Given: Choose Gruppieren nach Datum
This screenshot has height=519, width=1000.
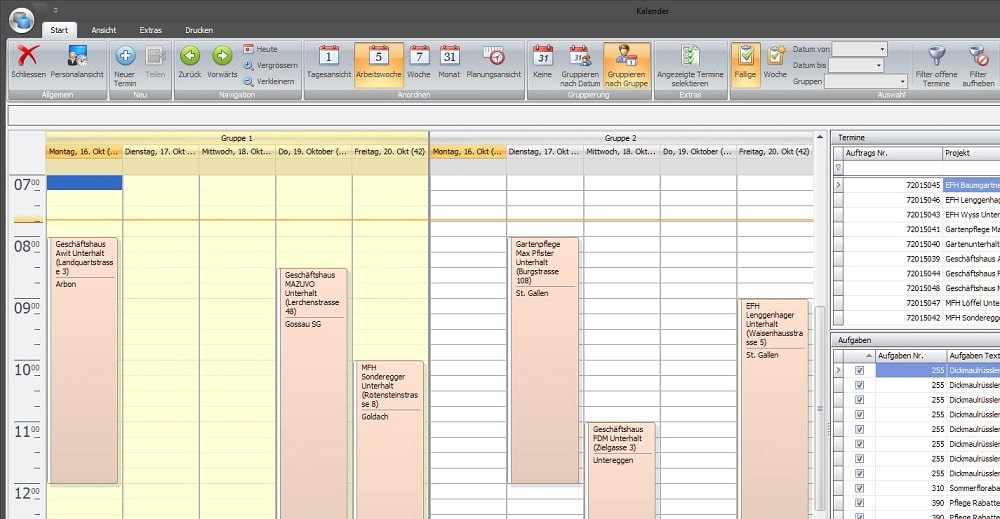Looking at the screenshot, I should 580,66.
